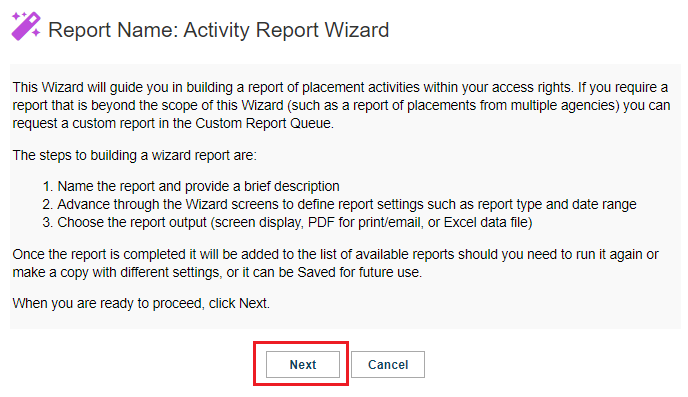Click the 'Custom Report Queue' text
The height and width of the screenshot is (397, 688).
click(263, 123)
